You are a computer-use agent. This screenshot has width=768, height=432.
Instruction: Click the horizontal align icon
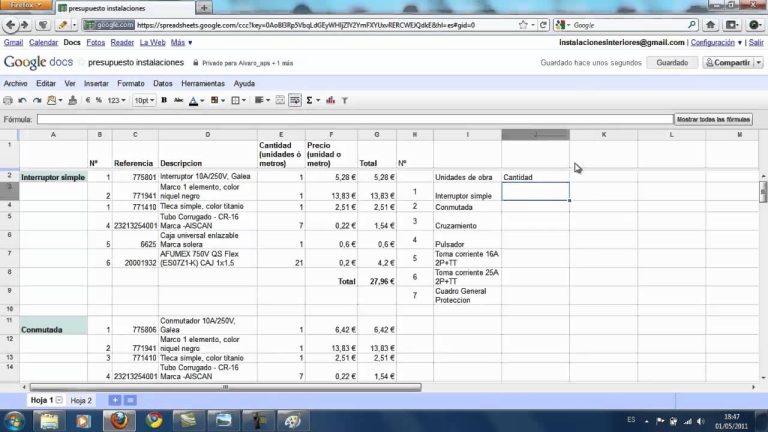coord(259,100)
